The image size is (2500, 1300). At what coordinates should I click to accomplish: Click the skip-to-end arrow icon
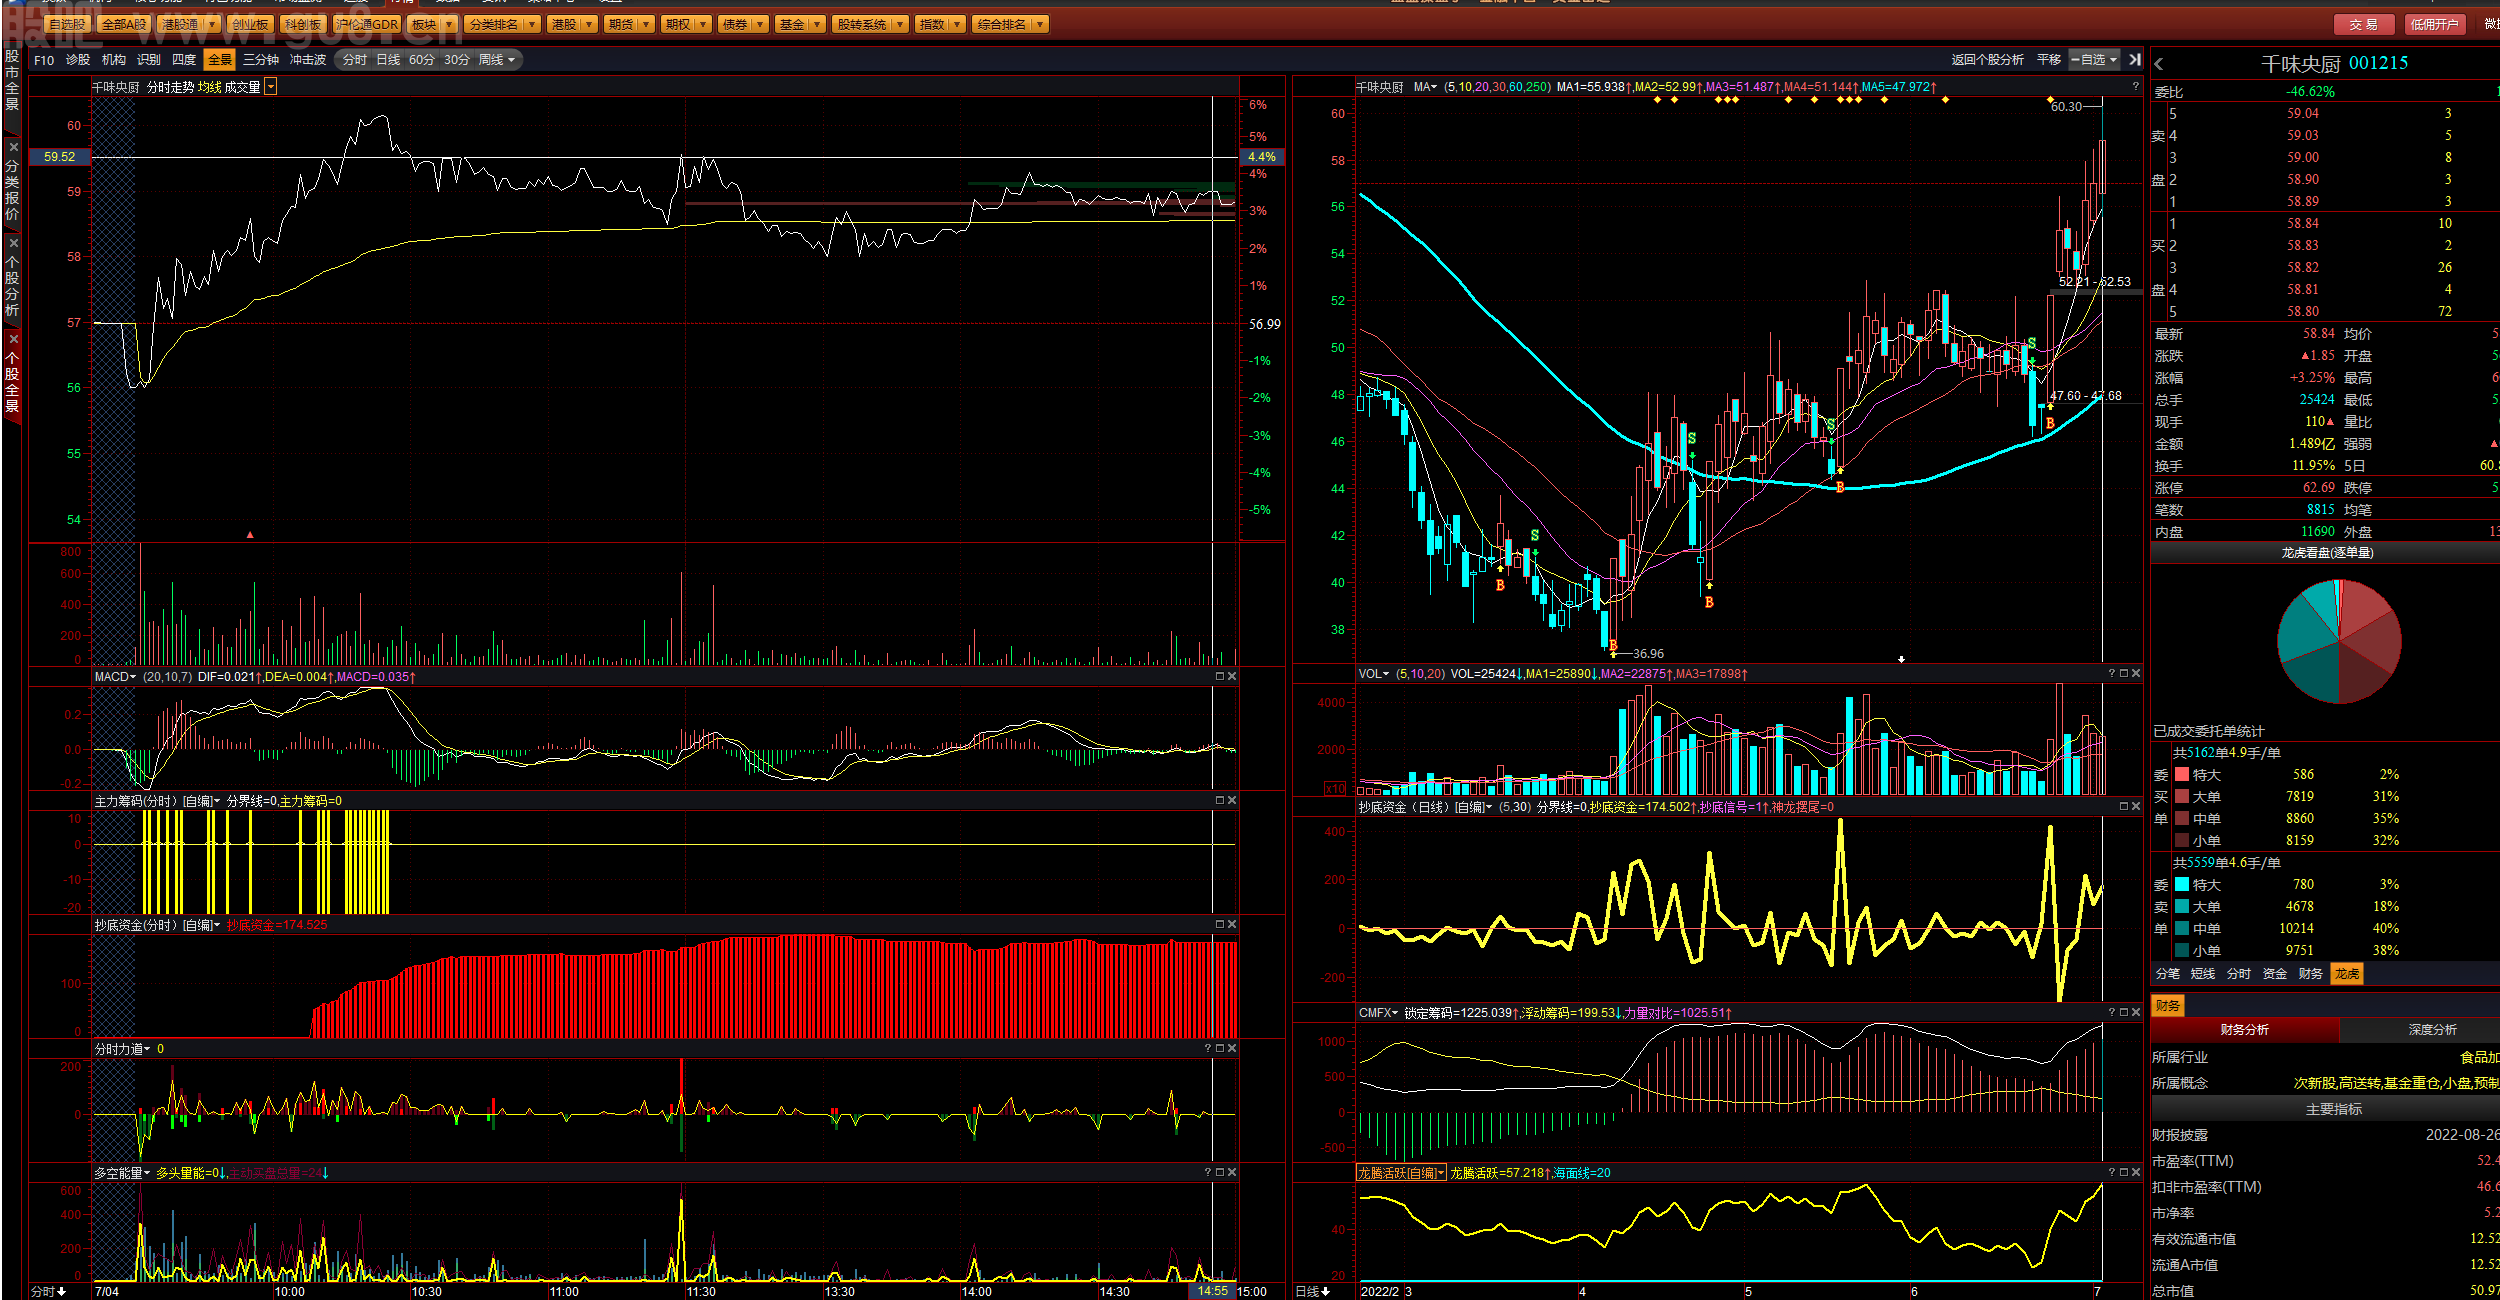click(2135, 60)
